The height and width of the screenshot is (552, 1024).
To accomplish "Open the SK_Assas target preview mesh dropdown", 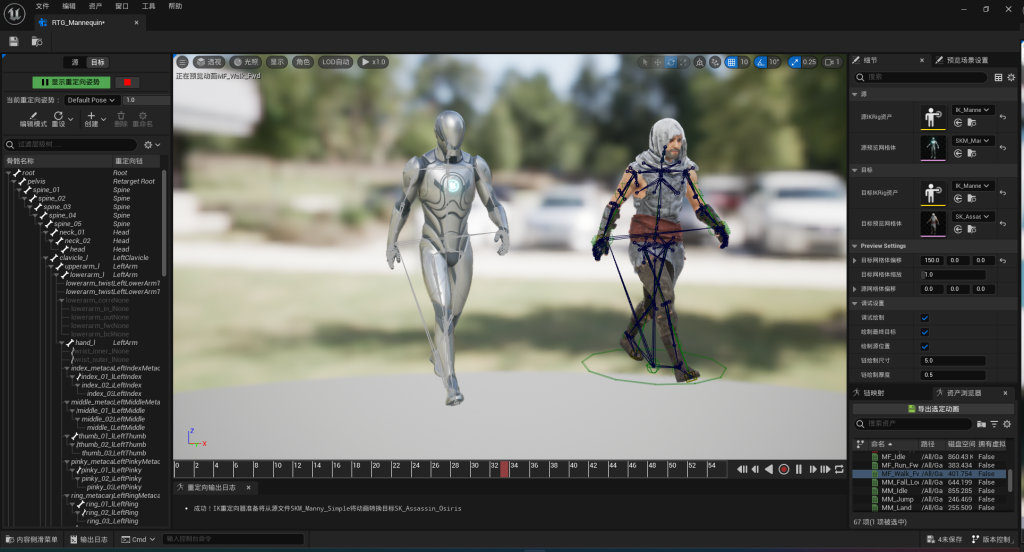I will [x=972, y=216].
